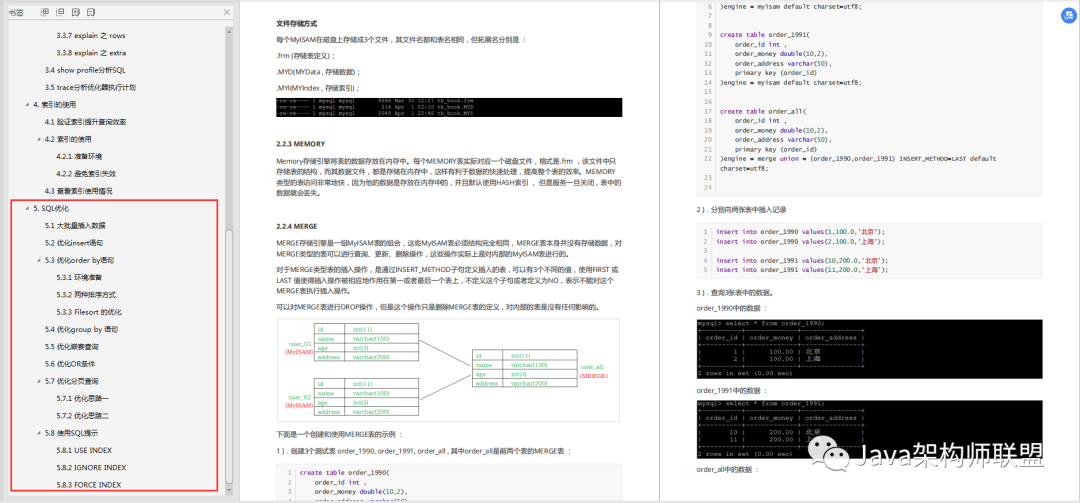Viewport: 1080px width, 503px height.
Task: Open bookmark '3.3.8 explain 之 extra'
Action: coord(91,52)
